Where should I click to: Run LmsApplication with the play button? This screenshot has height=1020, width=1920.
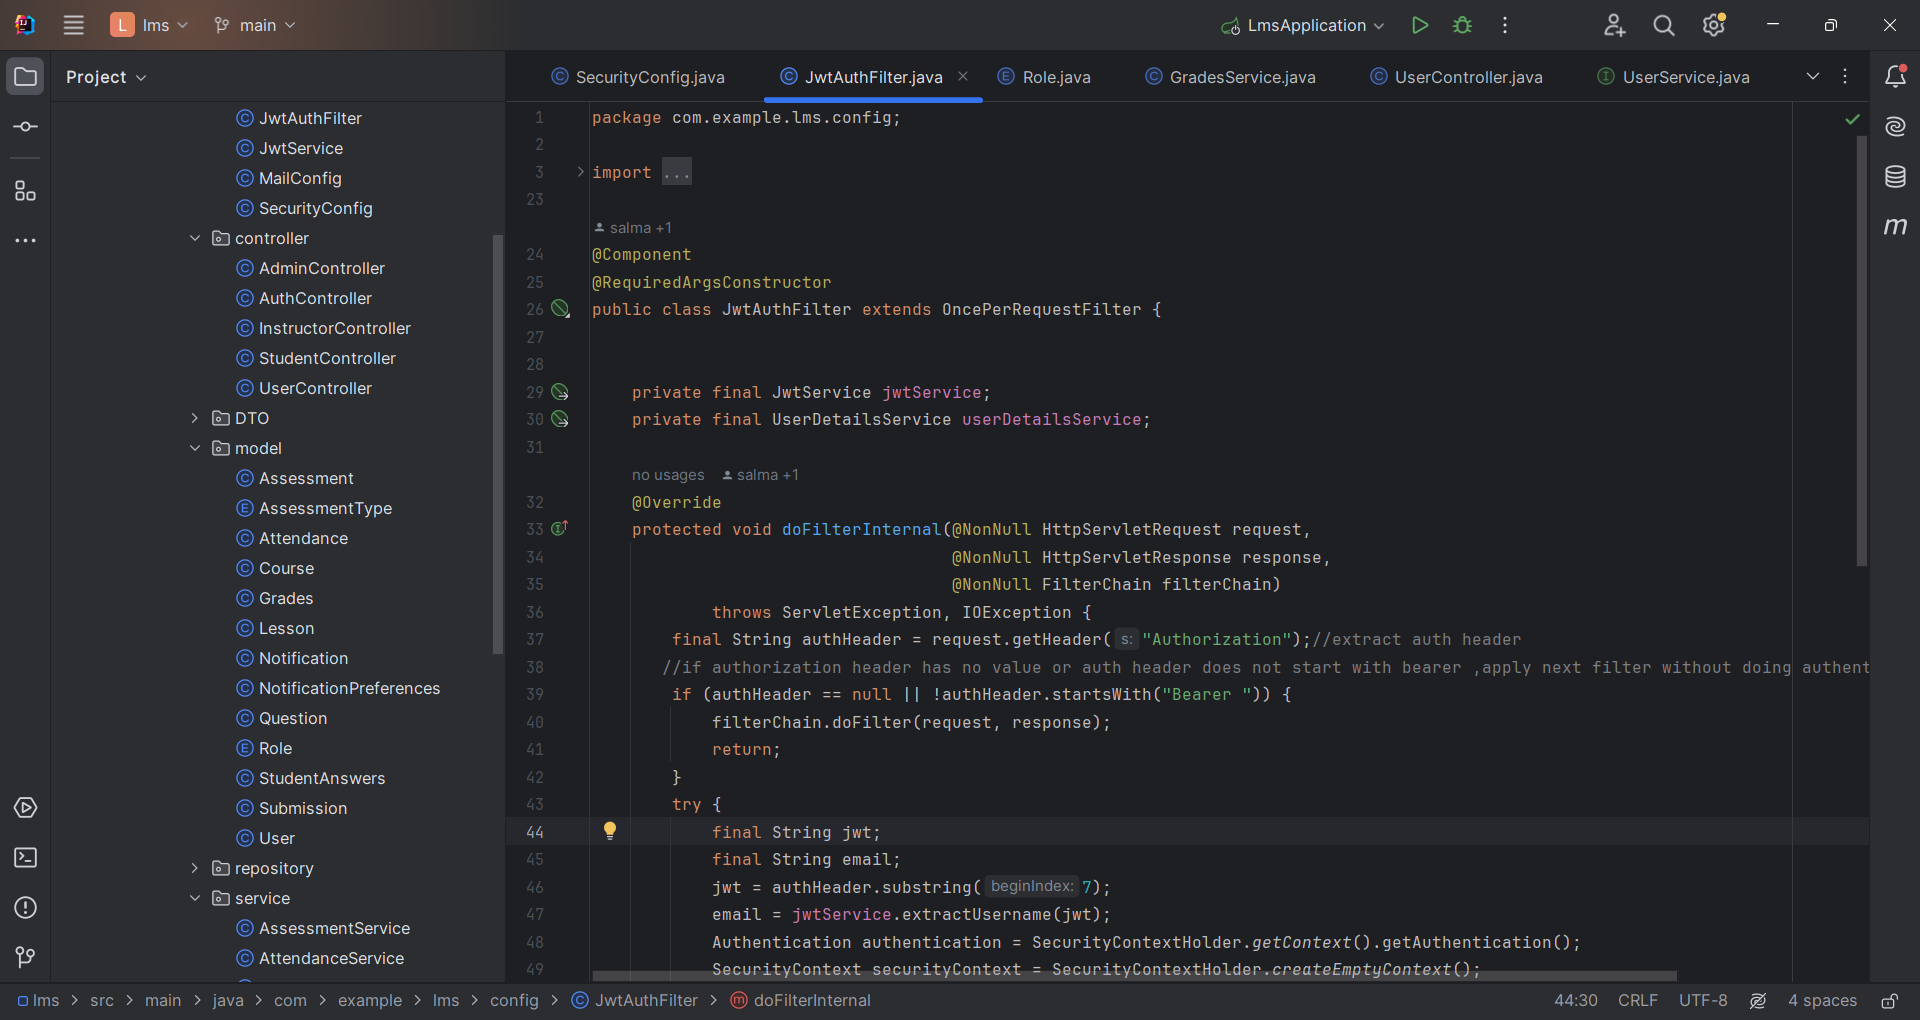(x=1419, y=25)
